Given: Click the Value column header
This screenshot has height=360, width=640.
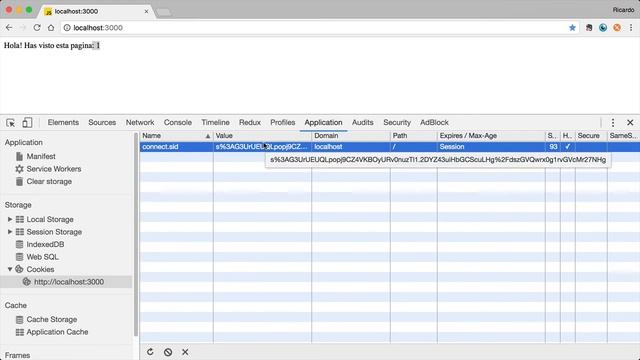Looking at the screenshot, I should coord(262,136).
